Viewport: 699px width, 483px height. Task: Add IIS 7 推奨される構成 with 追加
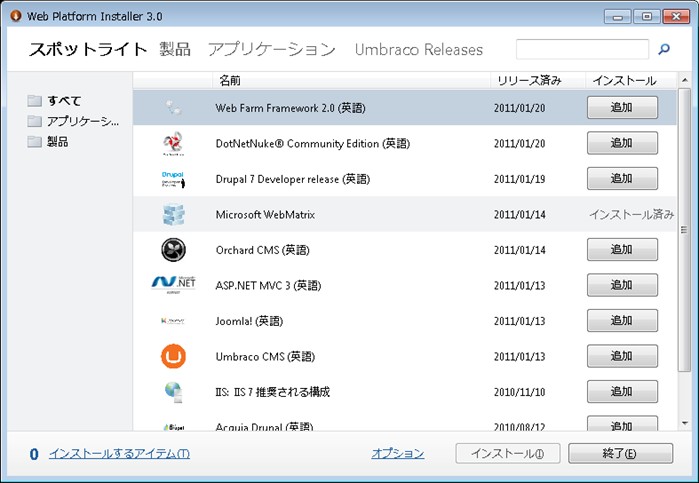coord(622,392)
